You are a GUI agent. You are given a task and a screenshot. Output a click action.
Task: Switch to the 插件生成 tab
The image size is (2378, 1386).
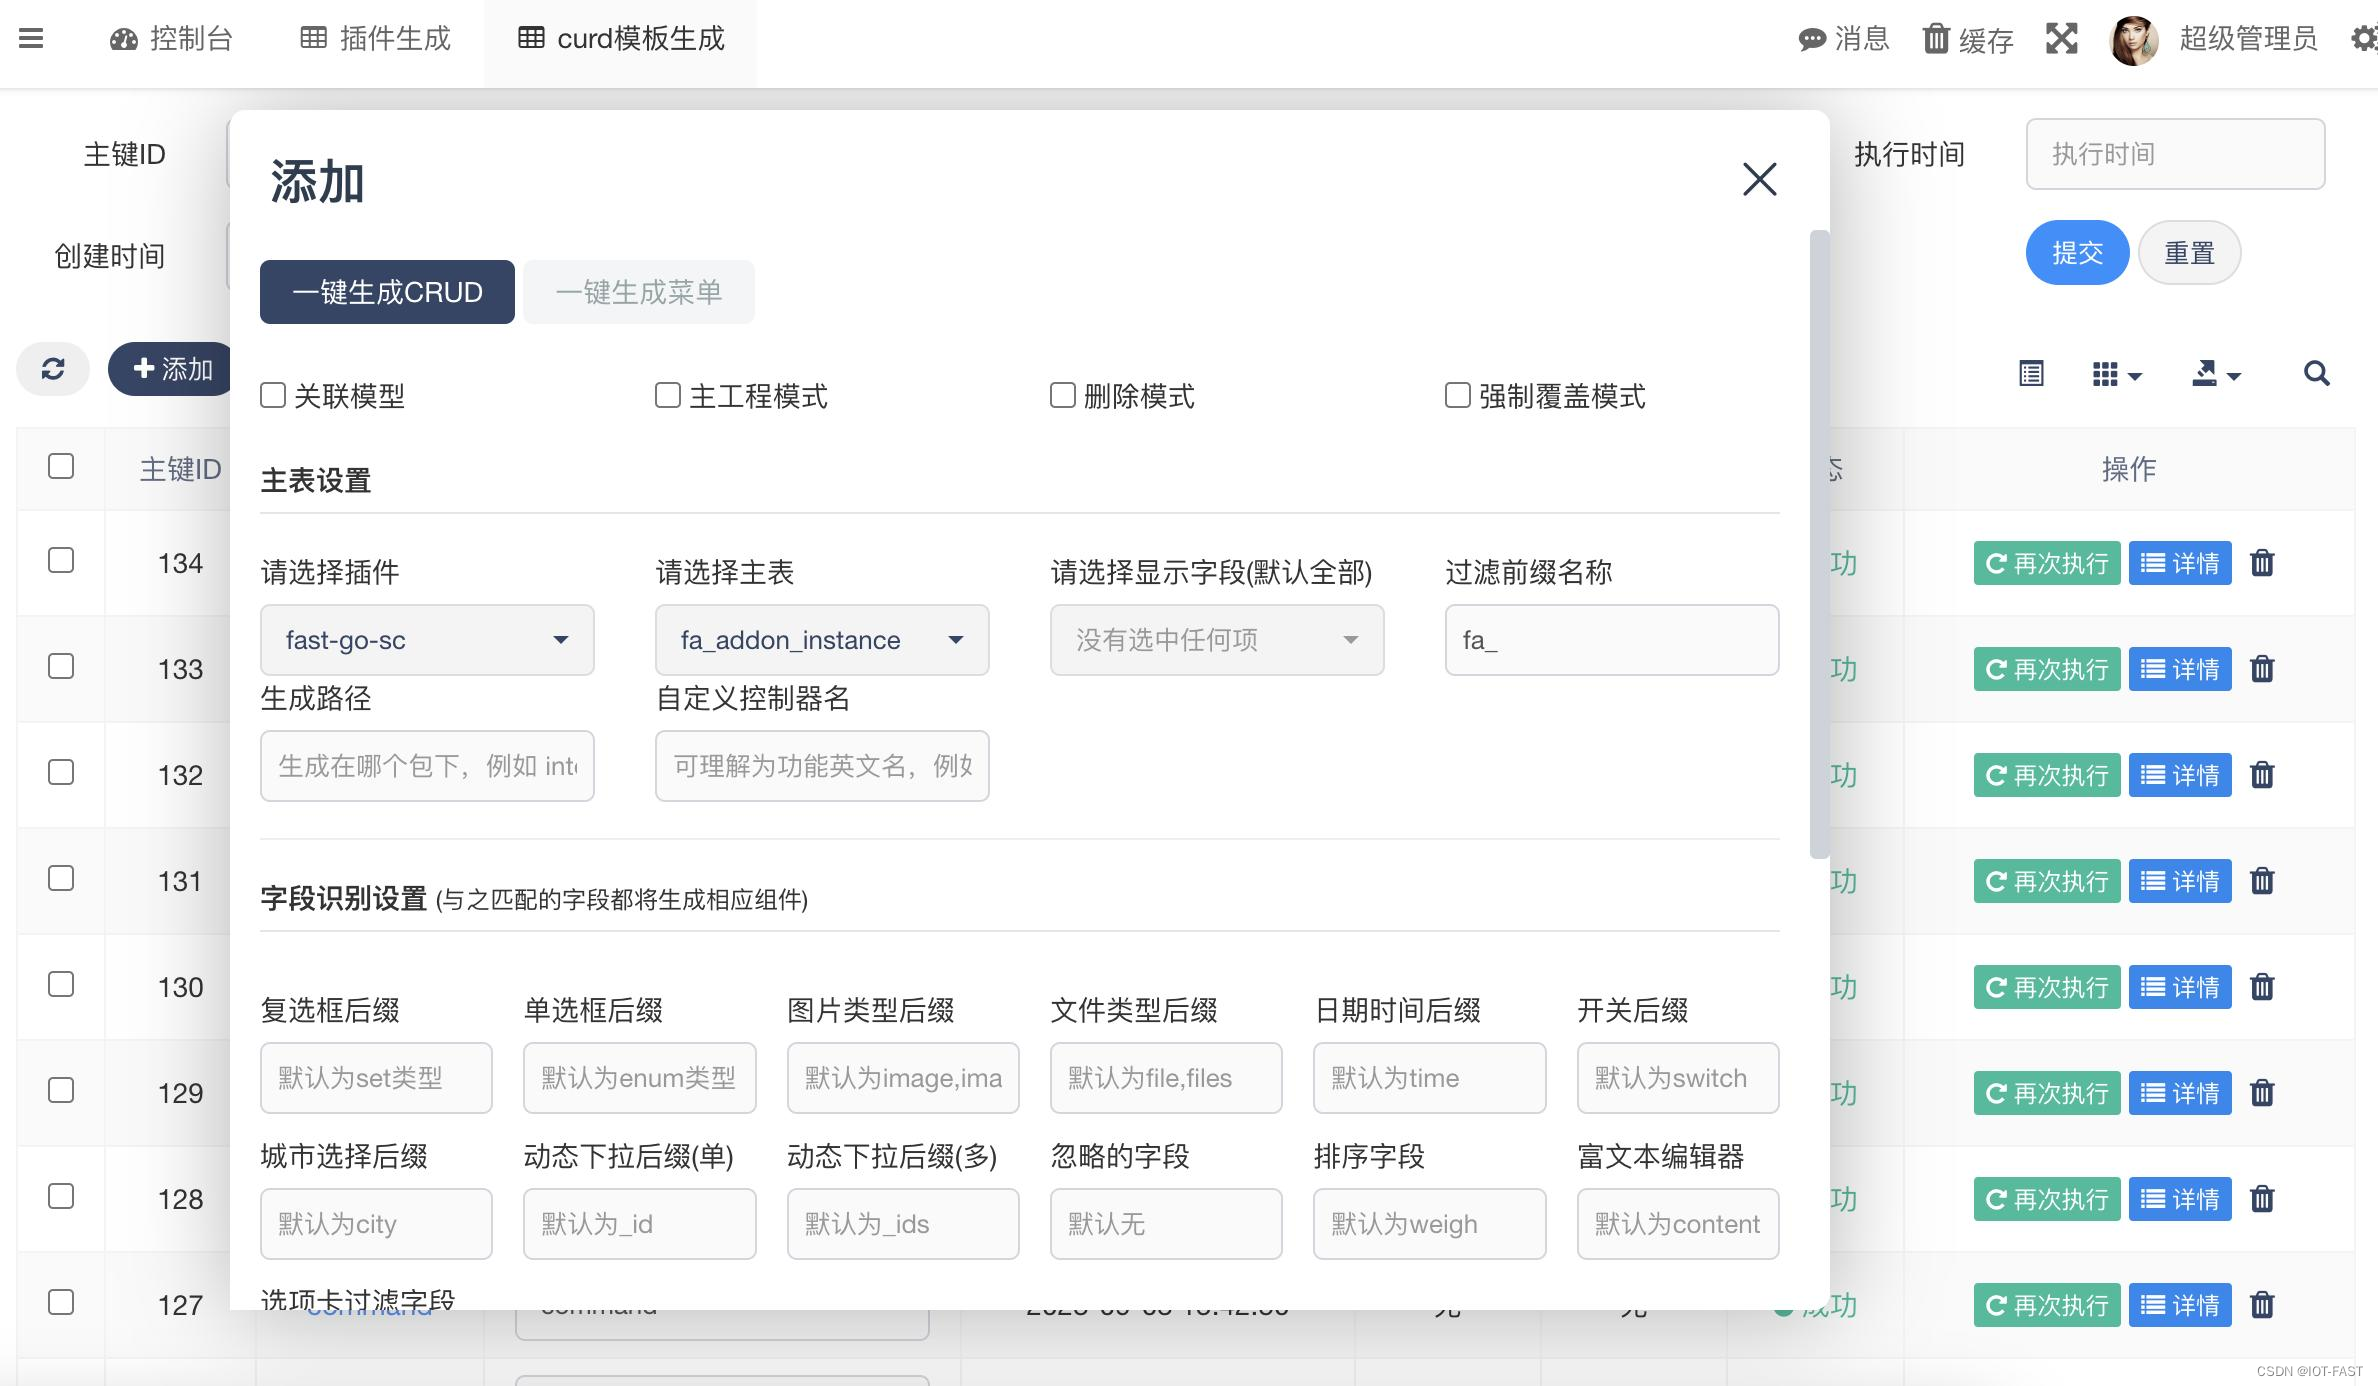374,40
